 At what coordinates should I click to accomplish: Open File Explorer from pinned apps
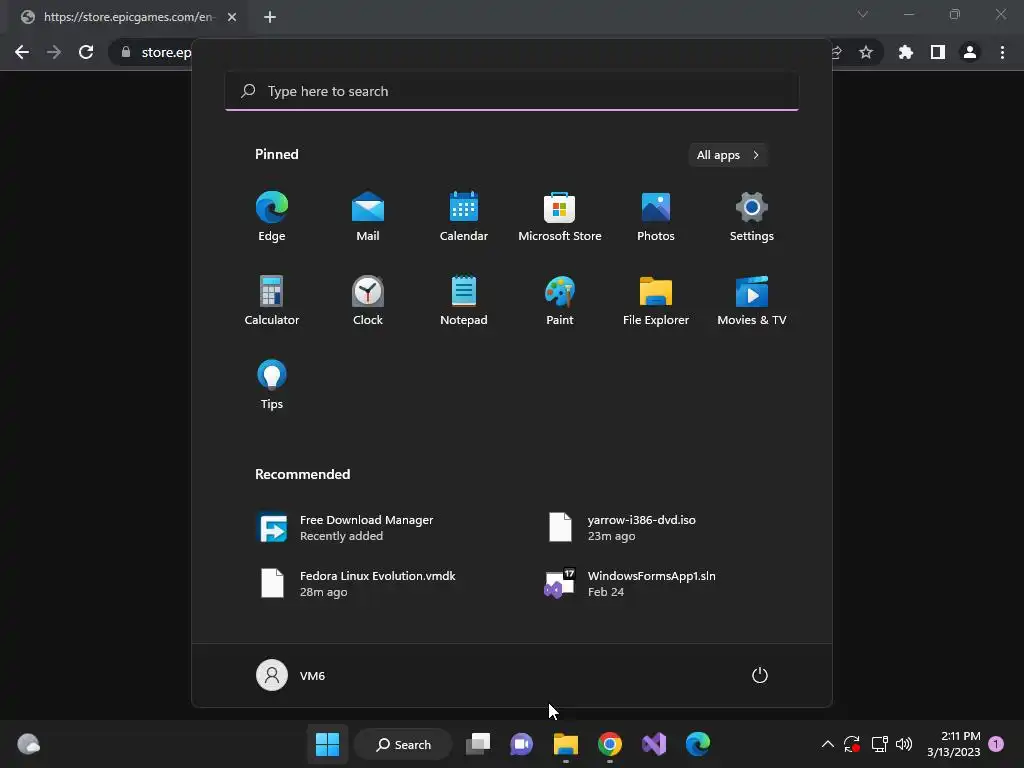656,300
